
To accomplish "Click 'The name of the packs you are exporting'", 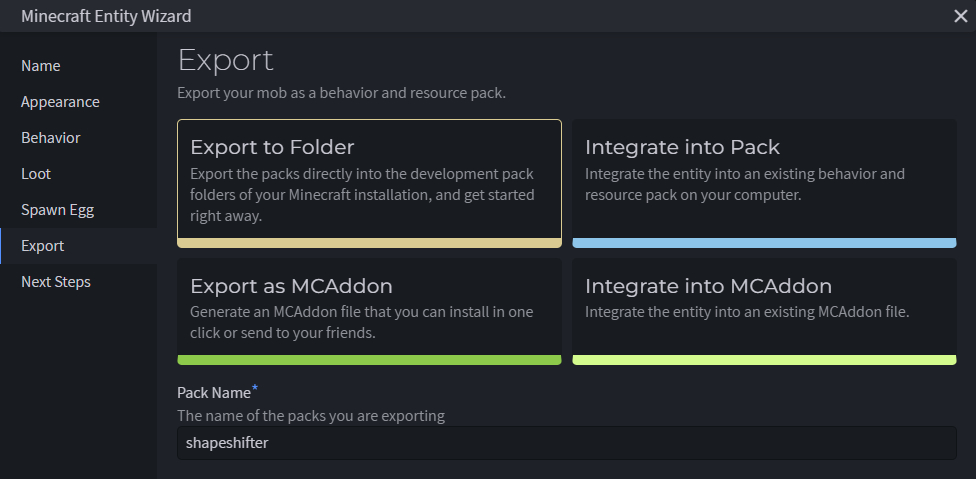I will 311,416.
